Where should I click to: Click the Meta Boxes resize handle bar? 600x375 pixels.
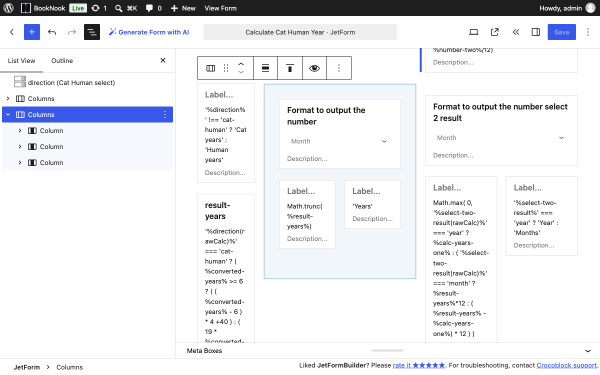click(387, 350)
